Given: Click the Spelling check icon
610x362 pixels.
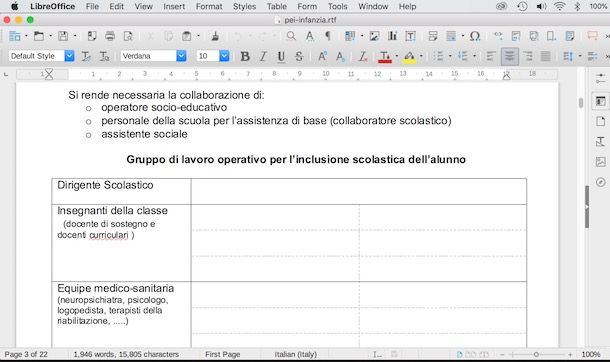Looking at the screenshot, I should 310,36.
